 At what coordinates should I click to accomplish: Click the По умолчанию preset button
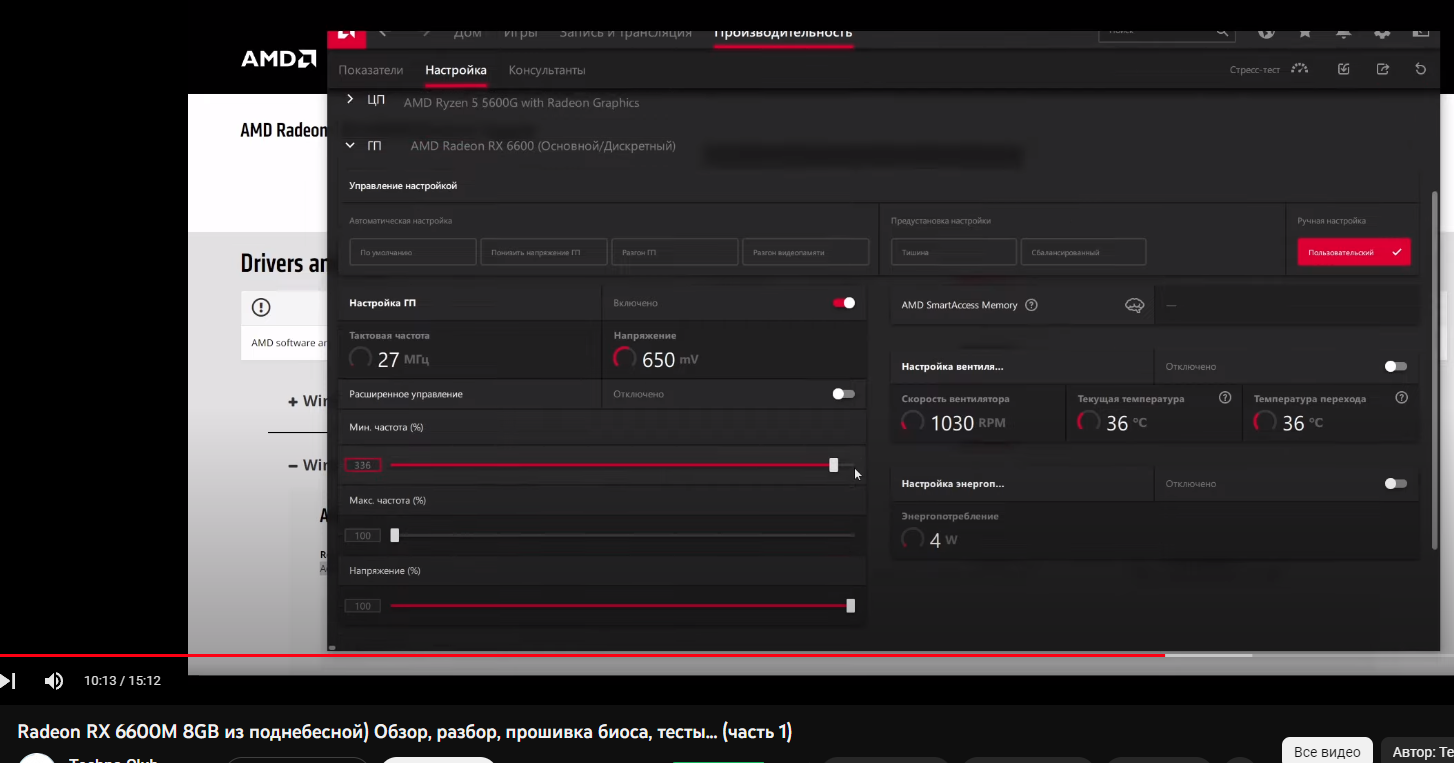click(413, 252)
